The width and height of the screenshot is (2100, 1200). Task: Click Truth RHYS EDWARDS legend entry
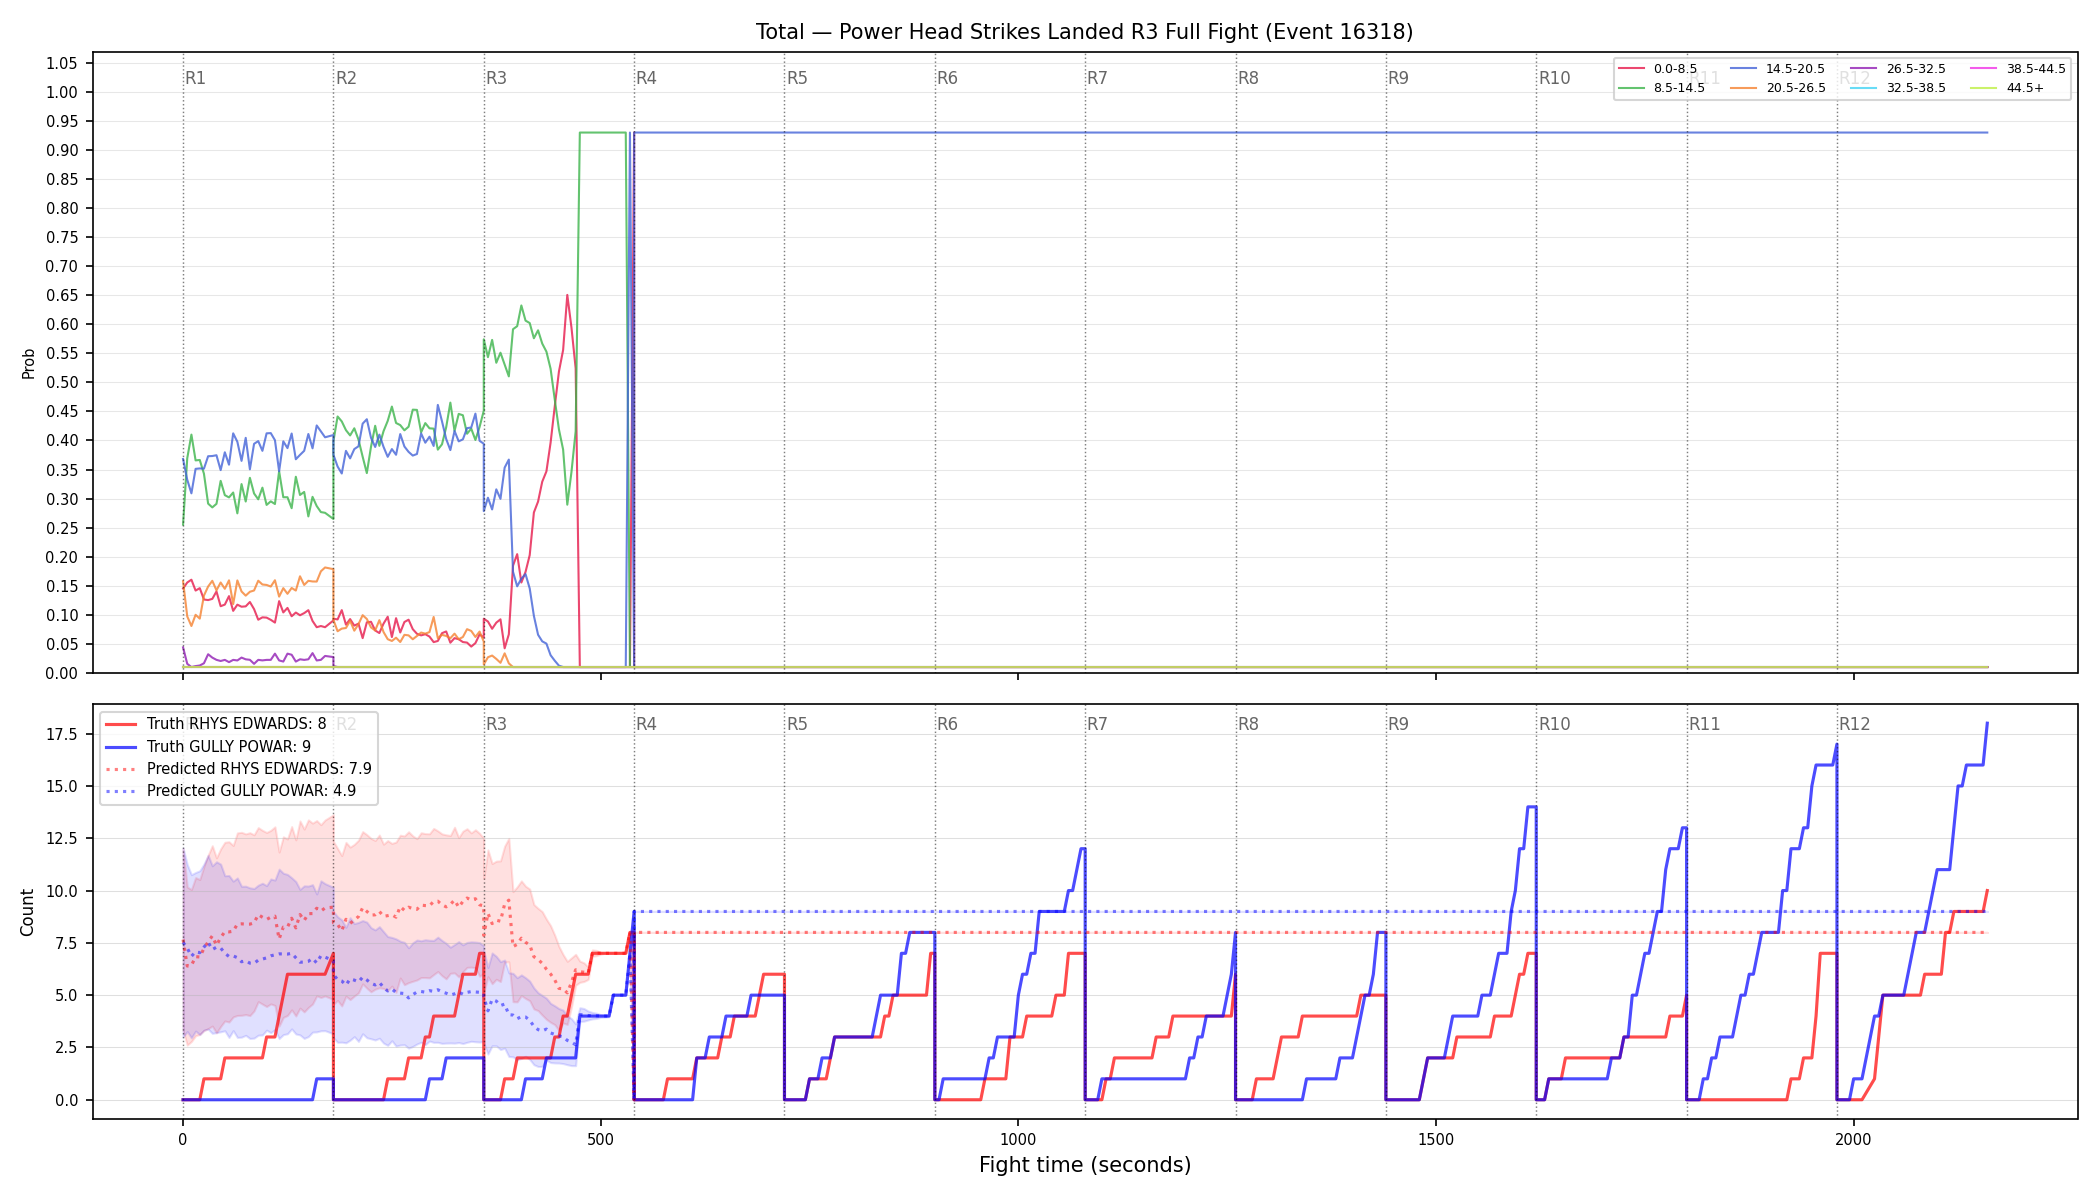coord(216,724)
